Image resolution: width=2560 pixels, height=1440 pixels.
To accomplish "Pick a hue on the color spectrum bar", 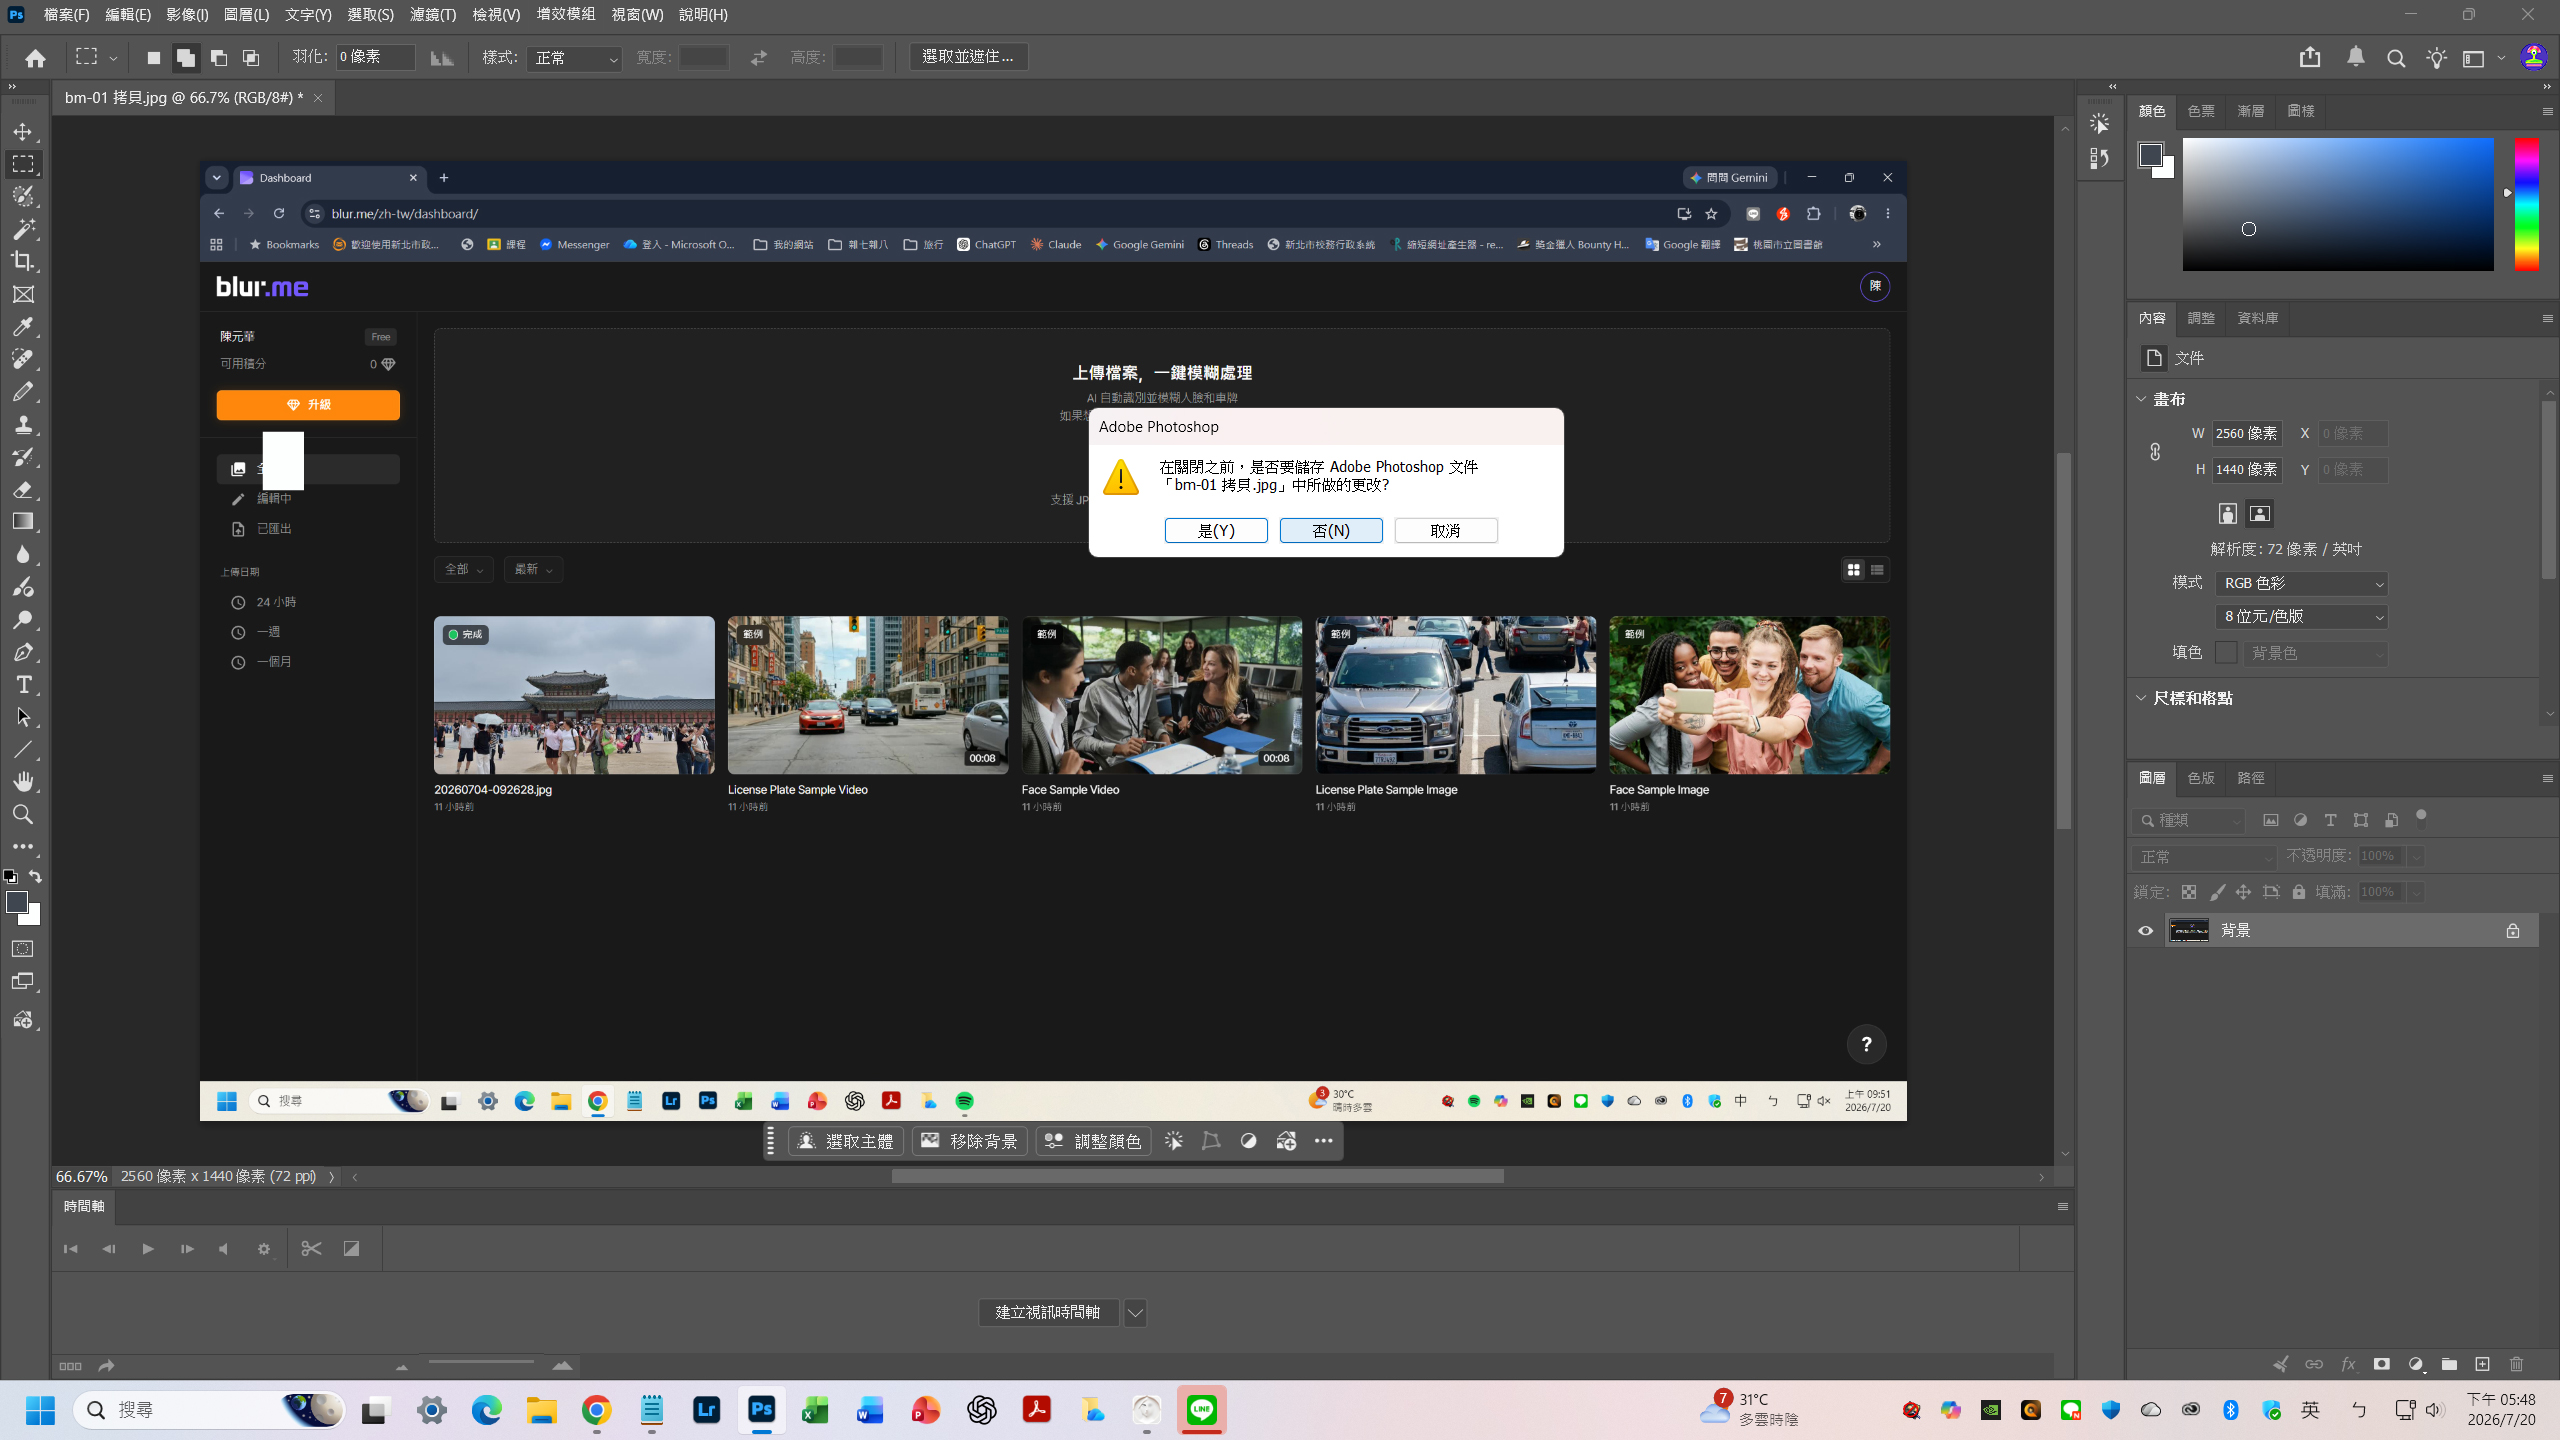I will [x=2527, y=205].
